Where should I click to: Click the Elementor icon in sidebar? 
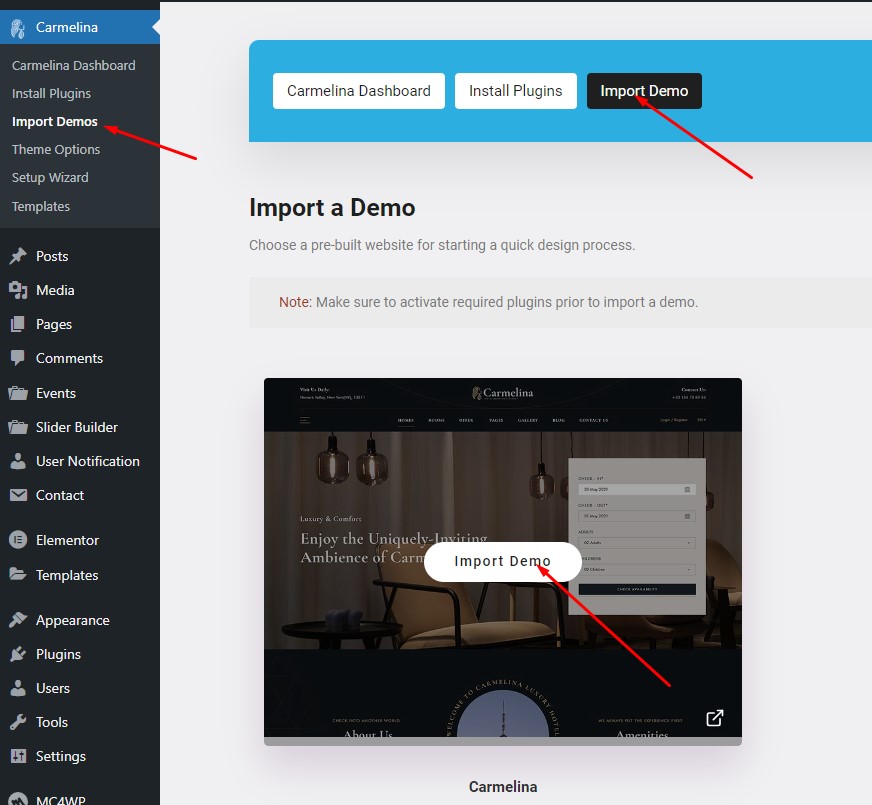[x=18, y=540]
